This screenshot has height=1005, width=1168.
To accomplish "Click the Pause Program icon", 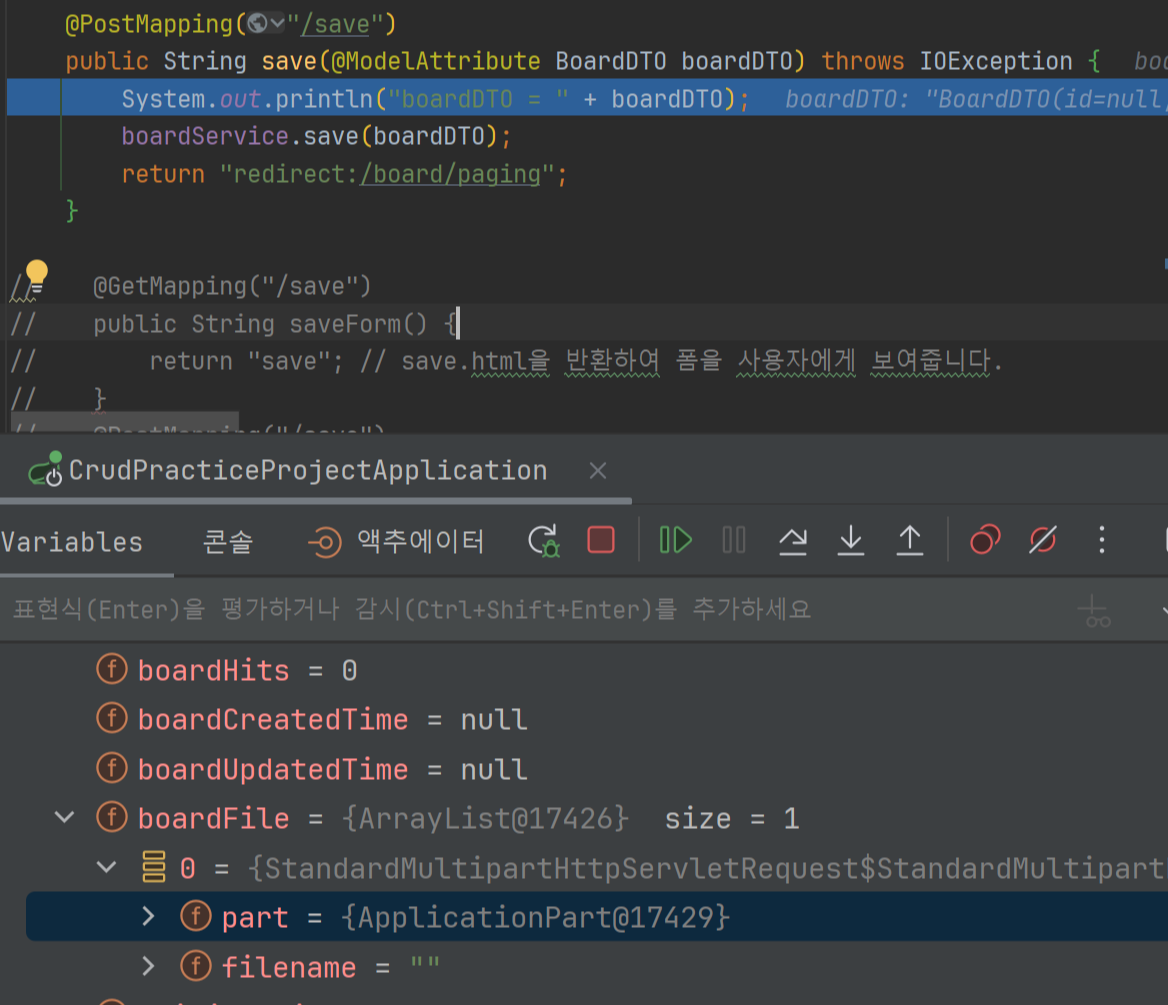I will coord(733,540).
